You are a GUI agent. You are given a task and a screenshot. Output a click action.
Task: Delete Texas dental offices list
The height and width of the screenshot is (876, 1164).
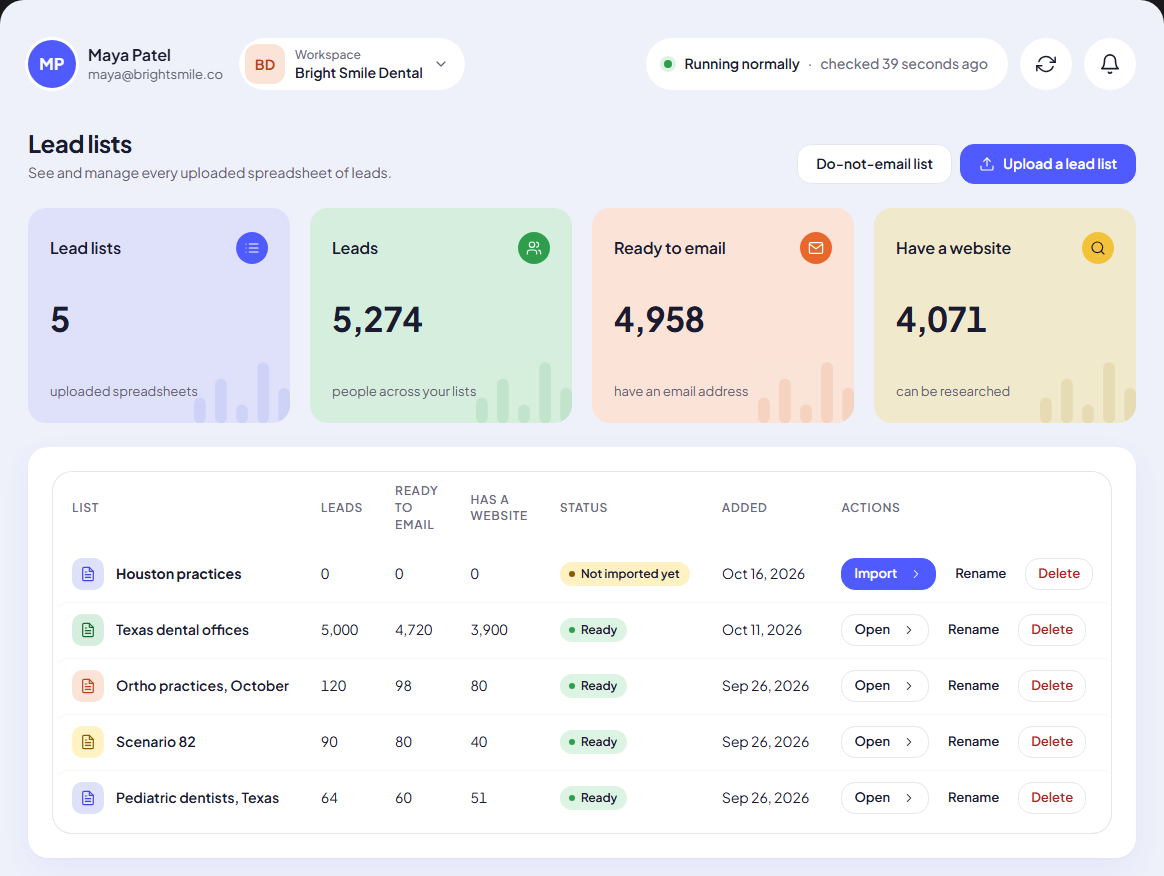tap(1052, 630)
